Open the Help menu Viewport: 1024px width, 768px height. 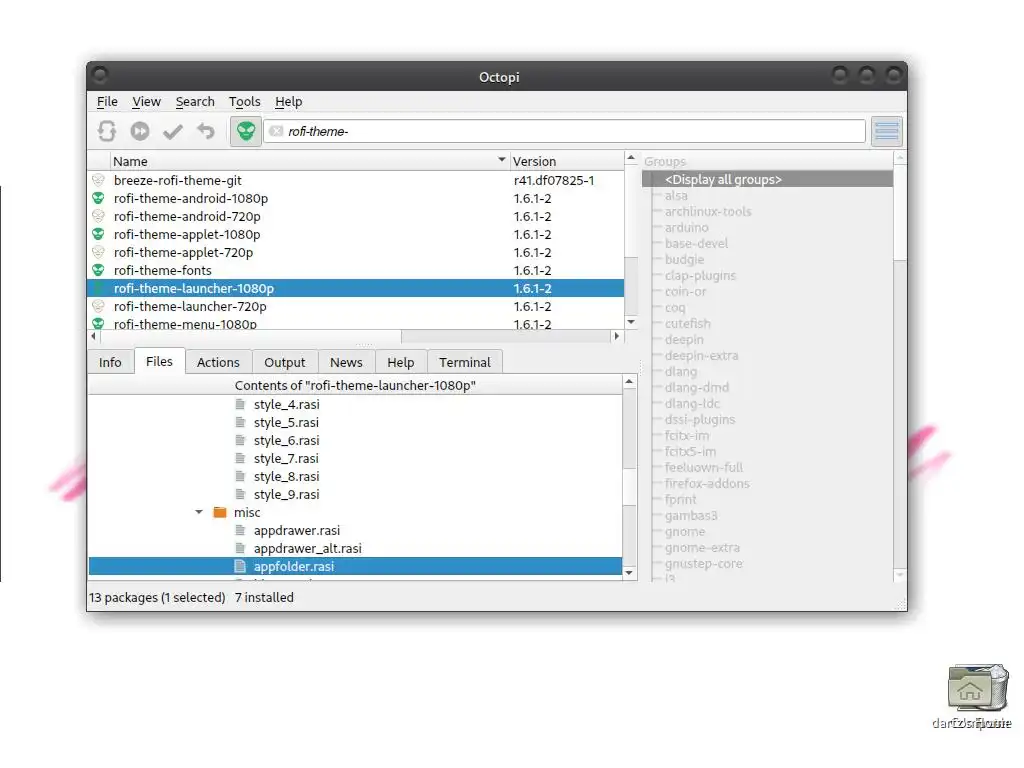[288, 101]
